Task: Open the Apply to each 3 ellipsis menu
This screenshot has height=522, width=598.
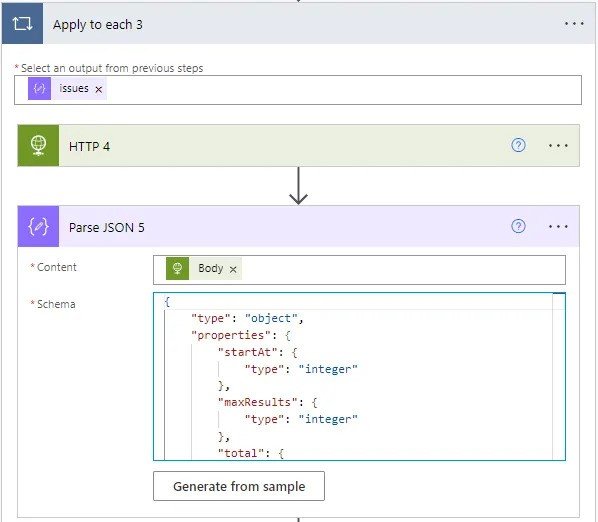Action: click(x=574, y=24)
